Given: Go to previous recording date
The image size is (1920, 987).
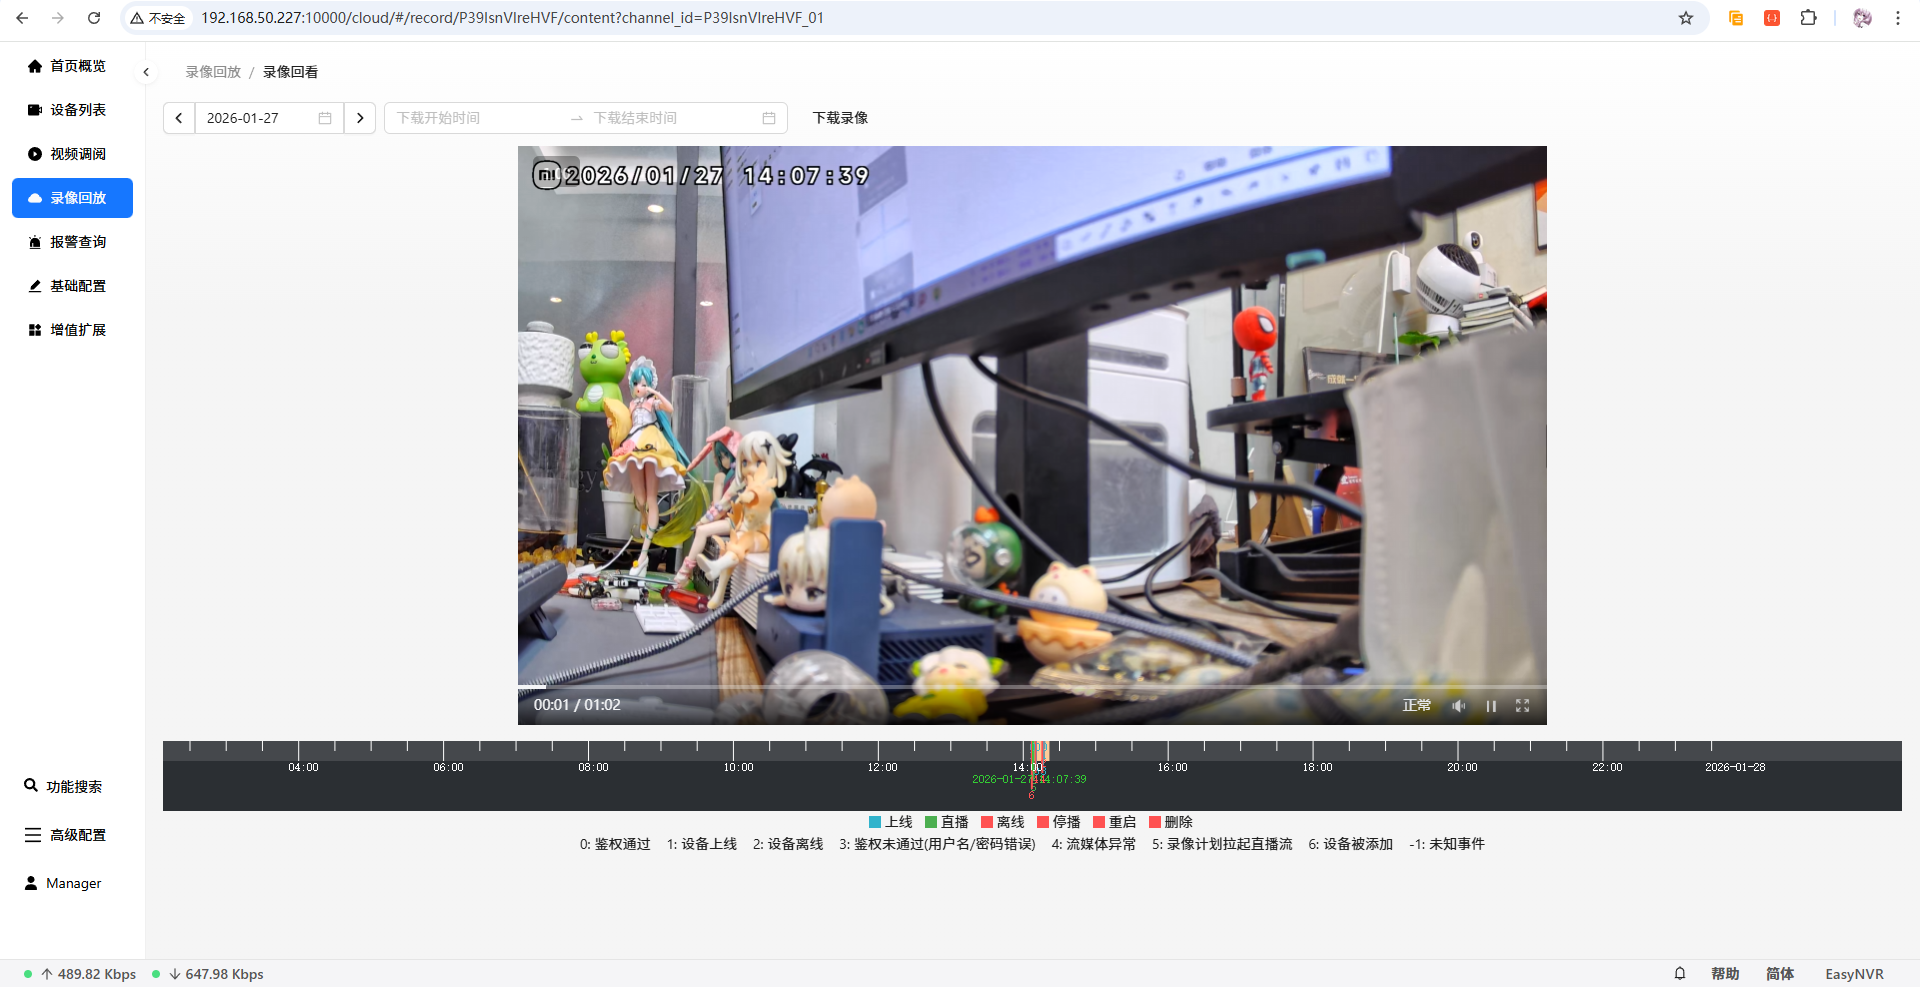Looking at the screenshot, I should [179, 118].
